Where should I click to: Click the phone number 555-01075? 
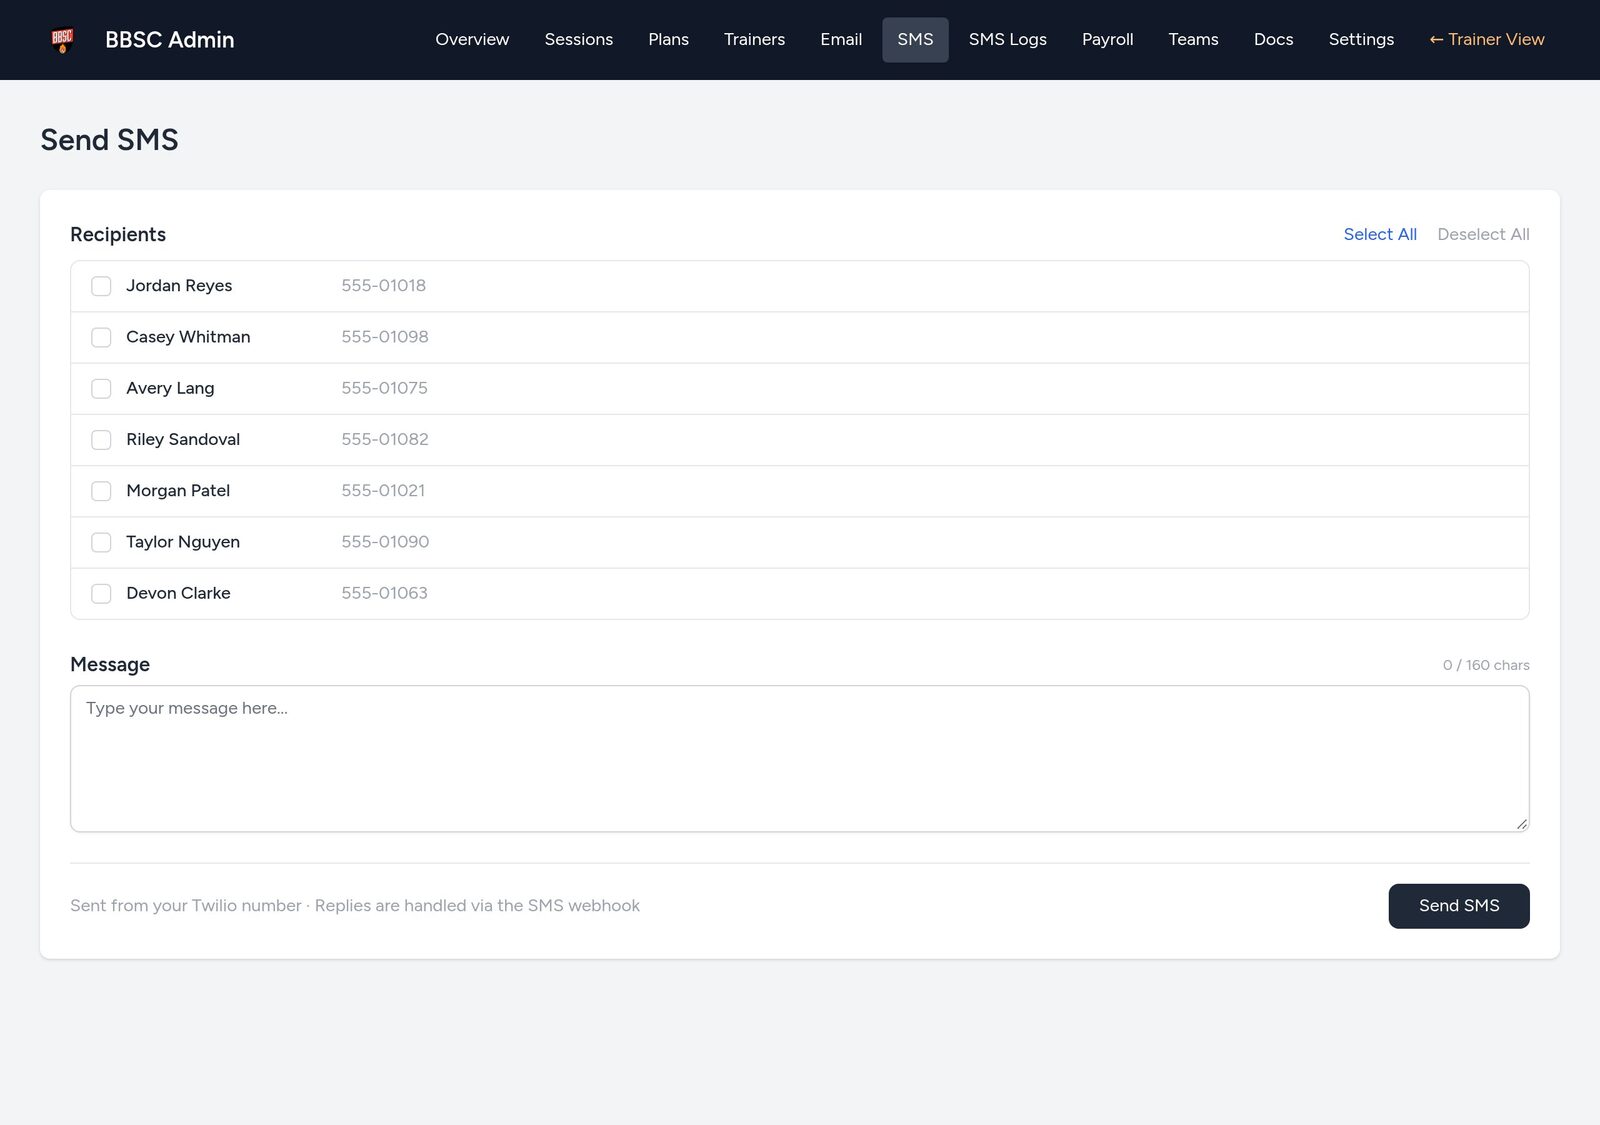pyautogui.click(x=384, y=388)
